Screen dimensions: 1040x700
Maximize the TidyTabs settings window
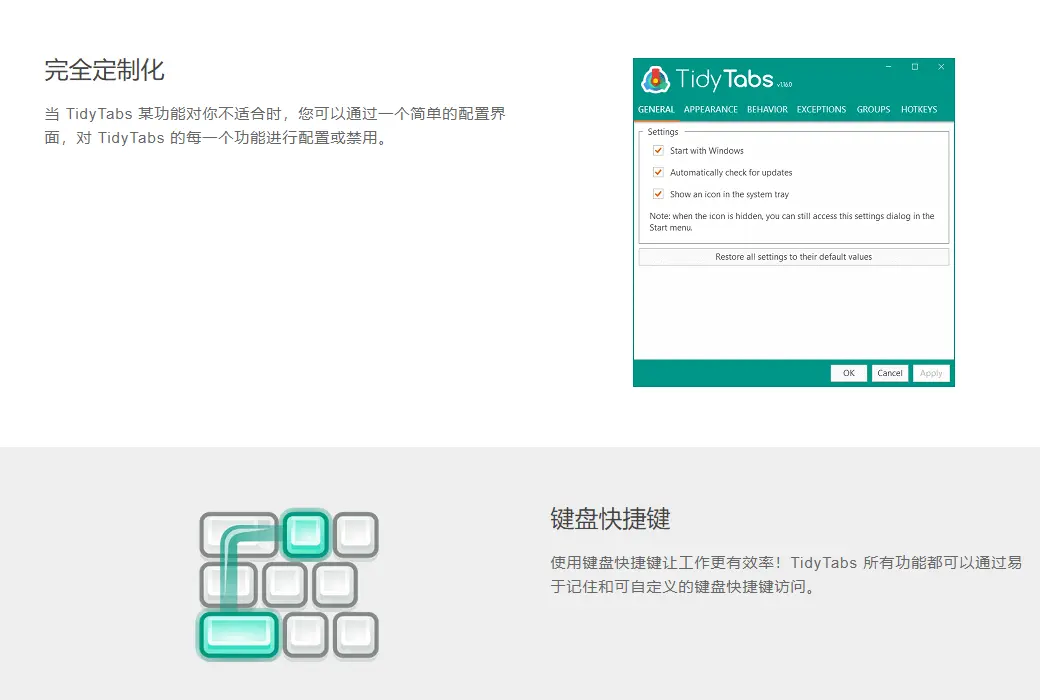[915, 66]
